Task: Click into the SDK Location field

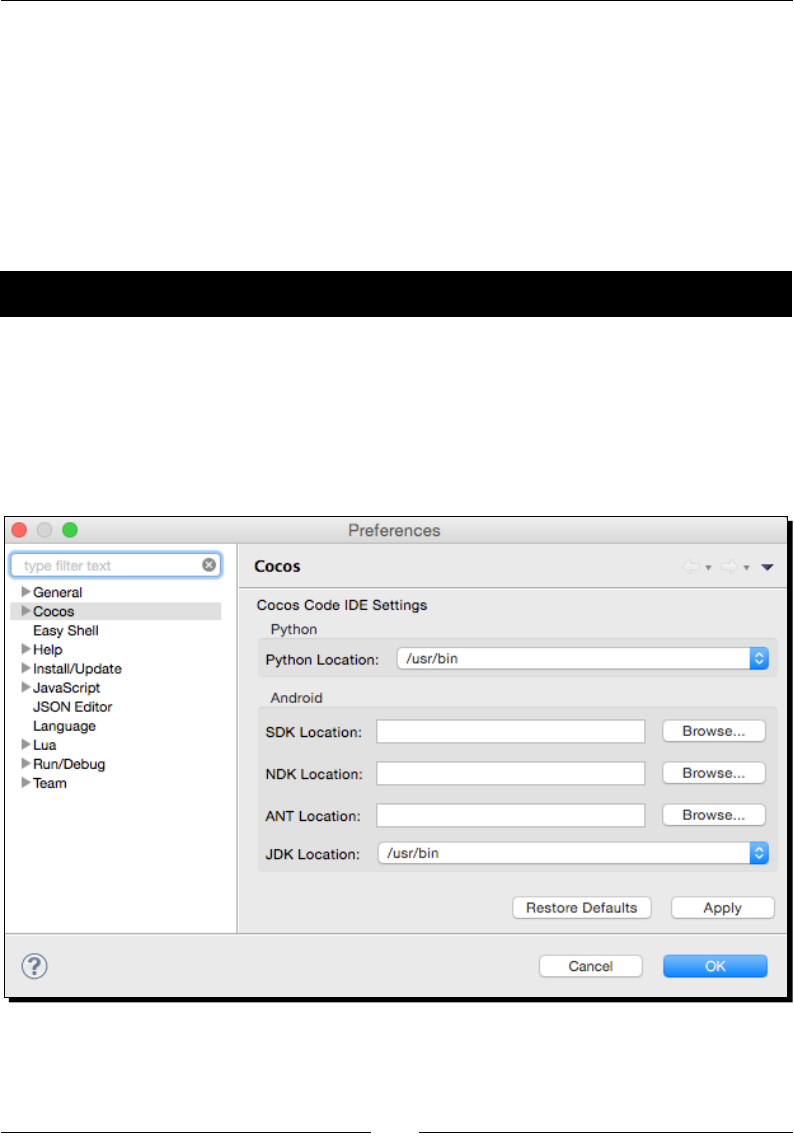Action: (511, 731)
